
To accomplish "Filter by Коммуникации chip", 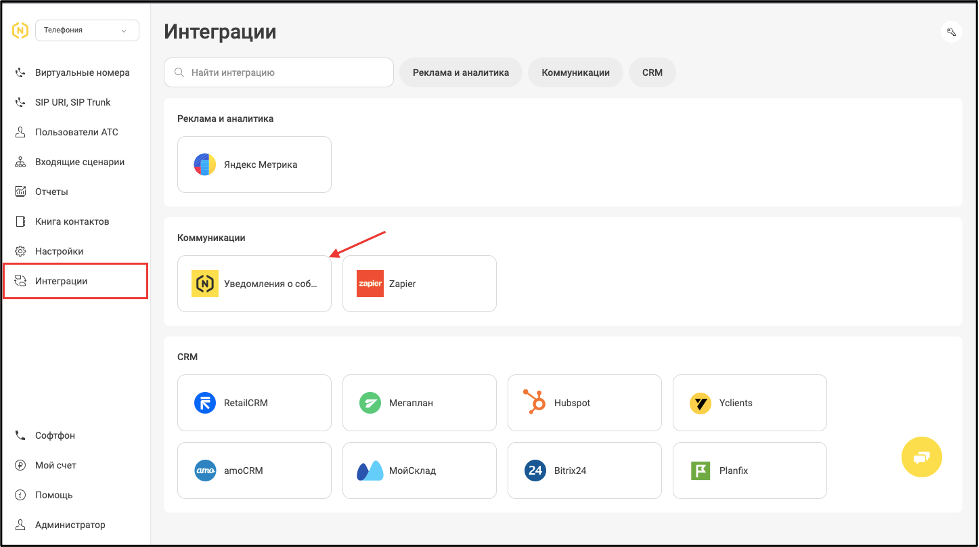I will click(x=575, y=72).
